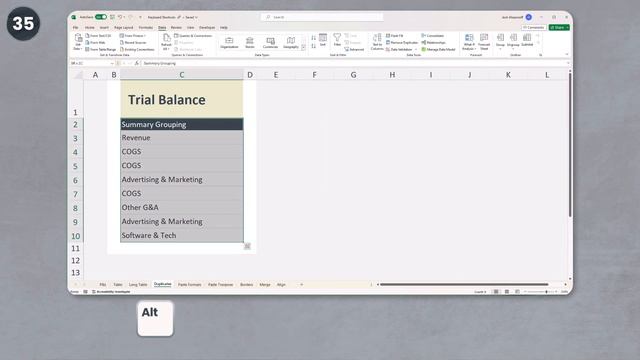Image resolution: width=640 pixels, height=360 pixels.
Task: Open the Long Table sheet tab
Action: 138,284
